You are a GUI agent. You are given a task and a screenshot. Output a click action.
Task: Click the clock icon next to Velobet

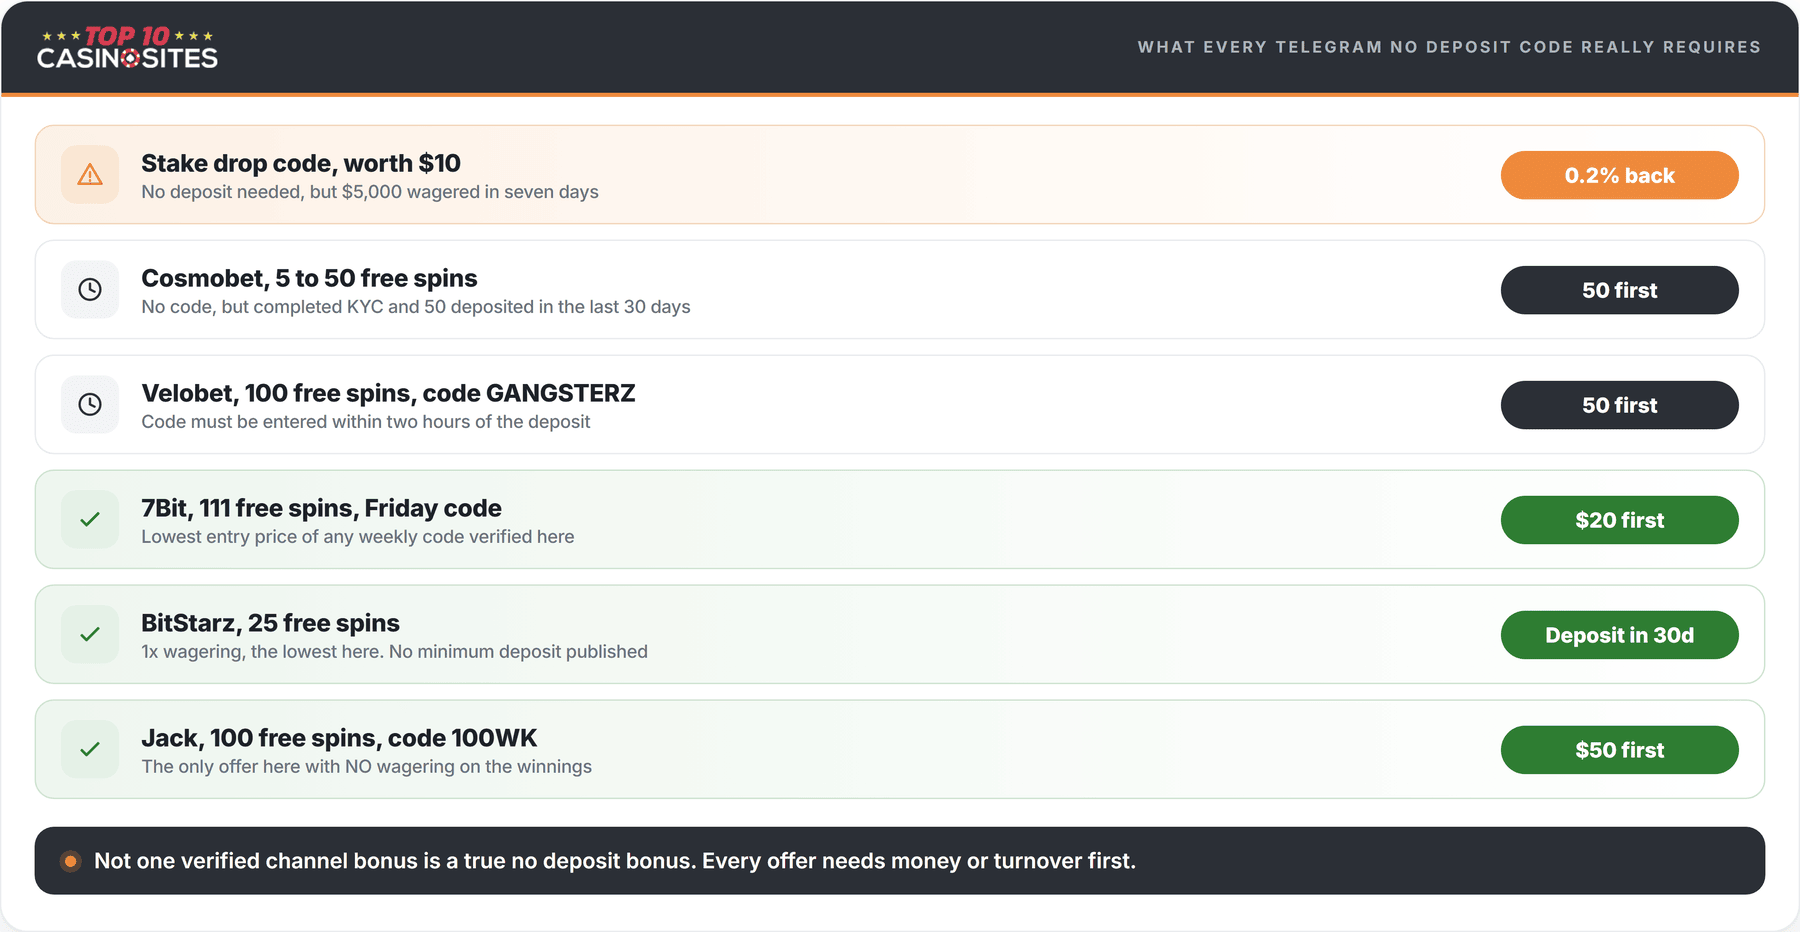[x=90, y=405]
